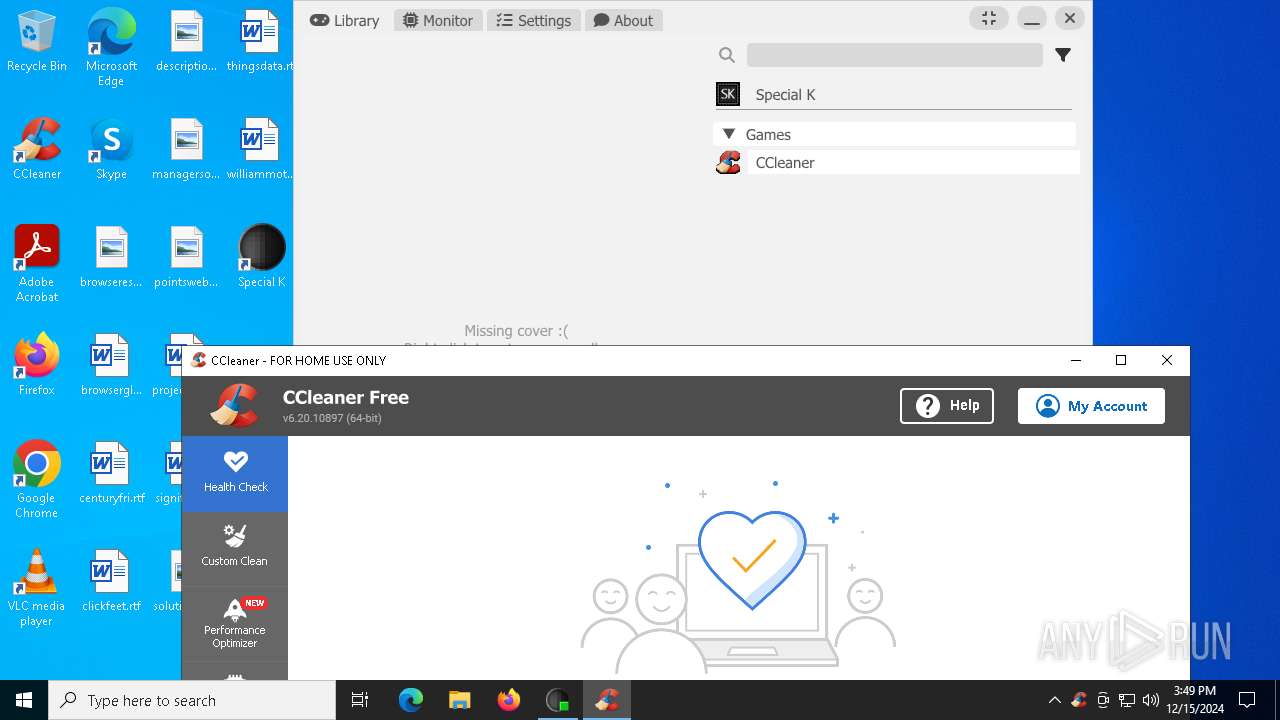1280x720 pixels.
Task: Click the search field in Special K library
Action: point(894,55)
